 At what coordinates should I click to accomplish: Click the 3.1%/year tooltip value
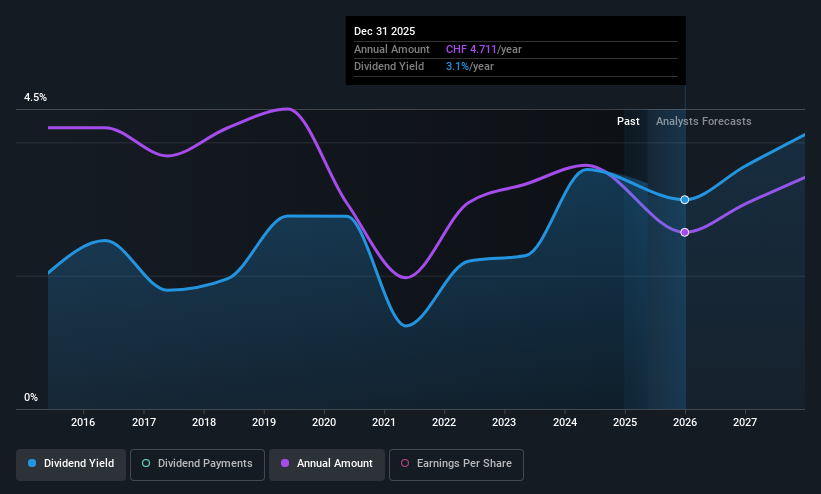[x=470, y=67]
